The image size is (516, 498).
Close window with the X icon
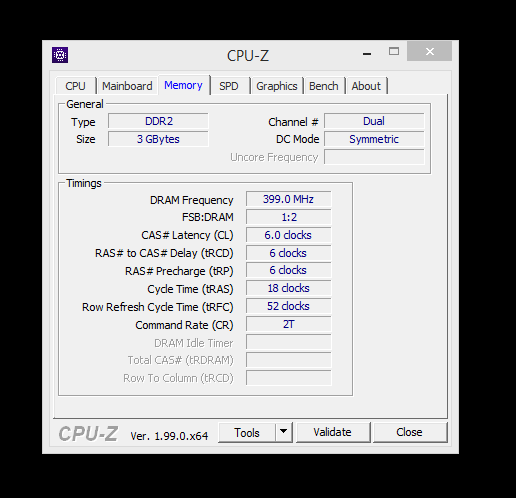click(430, 51)
